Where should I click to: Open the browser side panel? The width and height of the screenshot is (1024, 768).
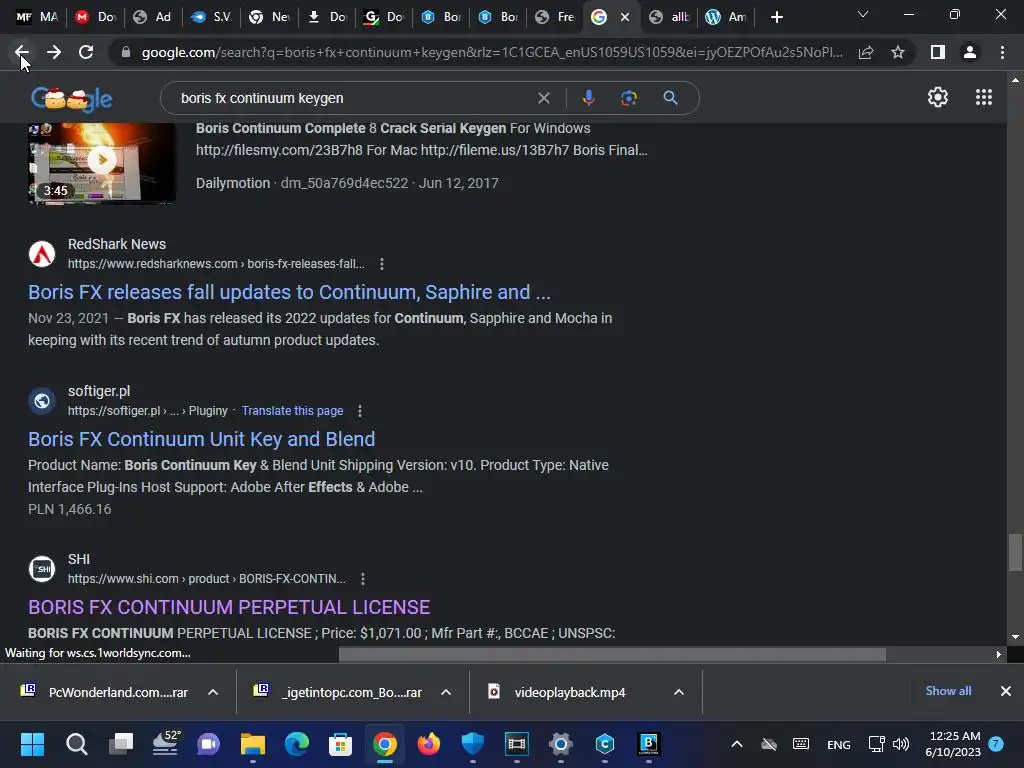937,52
